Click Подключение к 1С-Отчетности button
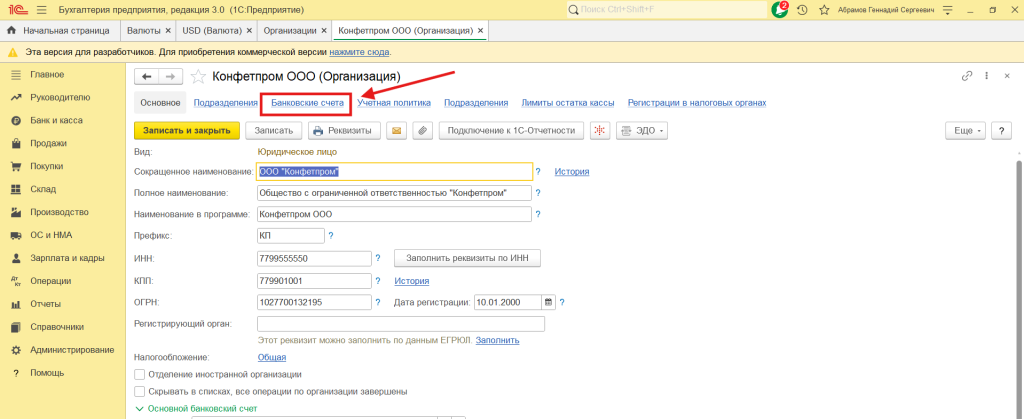 click(x=511, y=131)
